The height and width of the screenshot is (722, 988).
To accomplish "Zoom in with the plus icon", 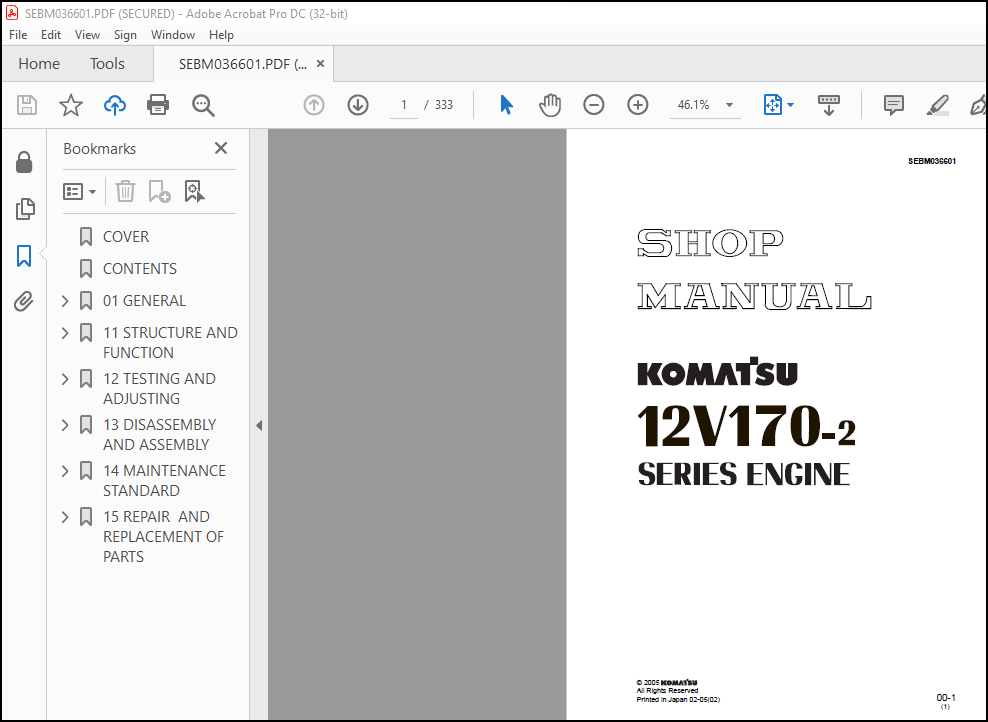I will click(x=638, y=105).
